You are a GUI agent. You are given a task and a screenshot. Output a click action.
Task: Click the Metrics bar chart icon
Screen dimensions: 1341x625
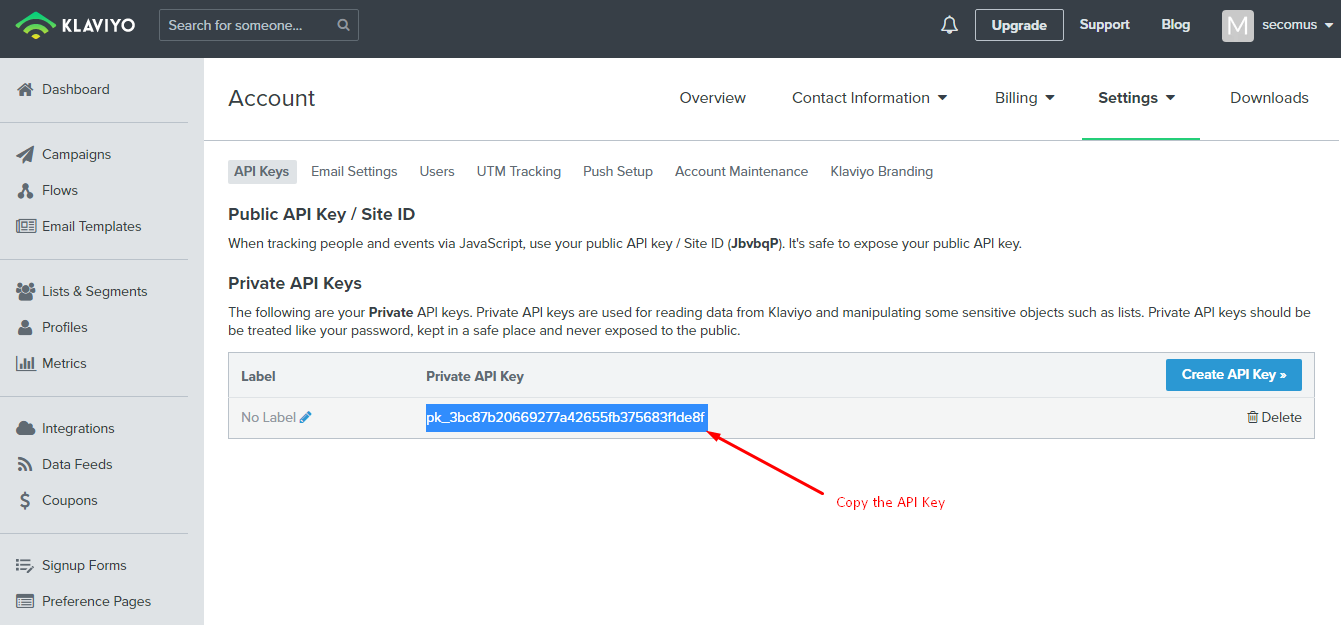(x=26, y=363)
